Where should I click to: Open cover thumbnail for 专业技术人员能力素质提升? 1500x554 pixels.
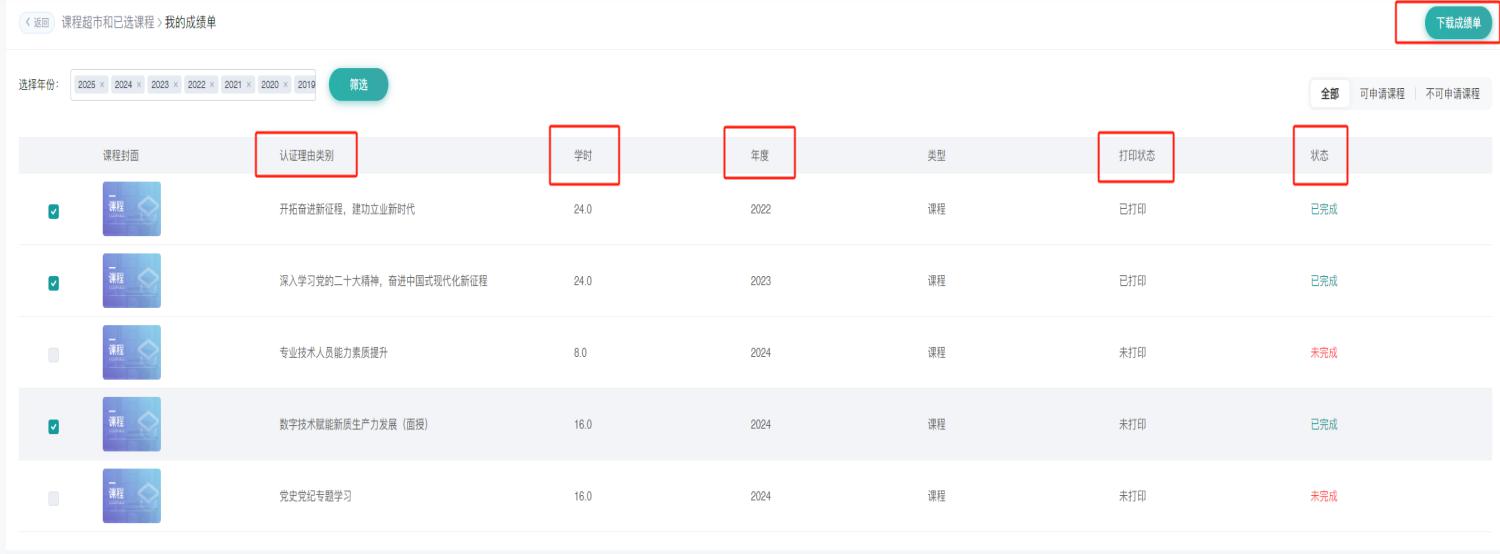[131, 353]
